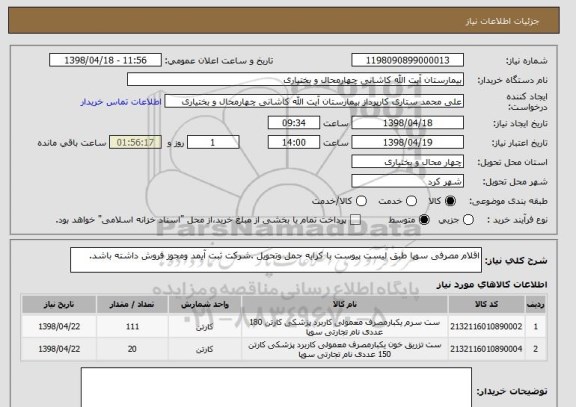Click the واحد شمارش column header
Image resolution: width=576 pixels, height=407 pixels.
click(x=205, y=305)
